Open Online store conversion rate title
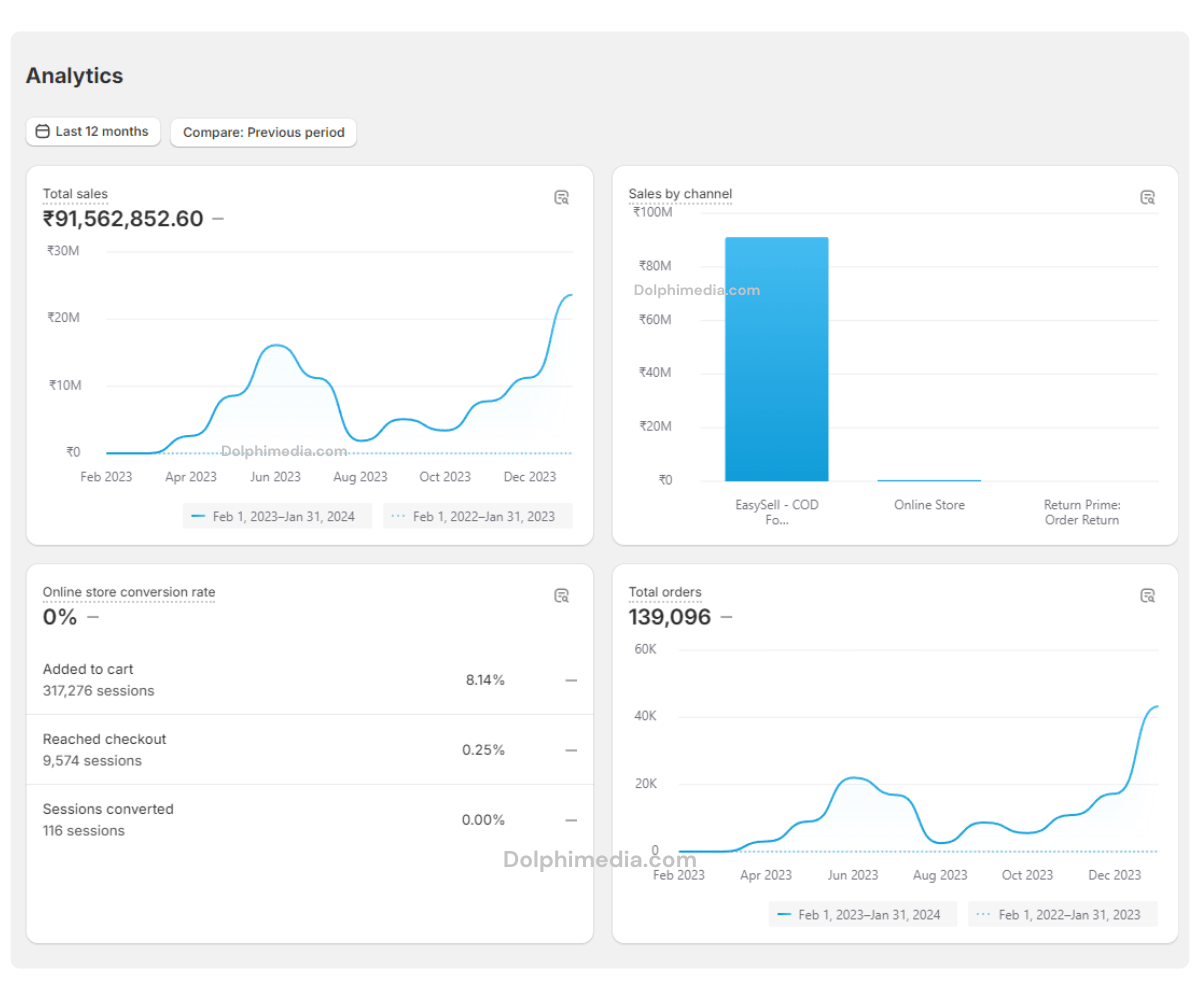 [x=129, y=592]
